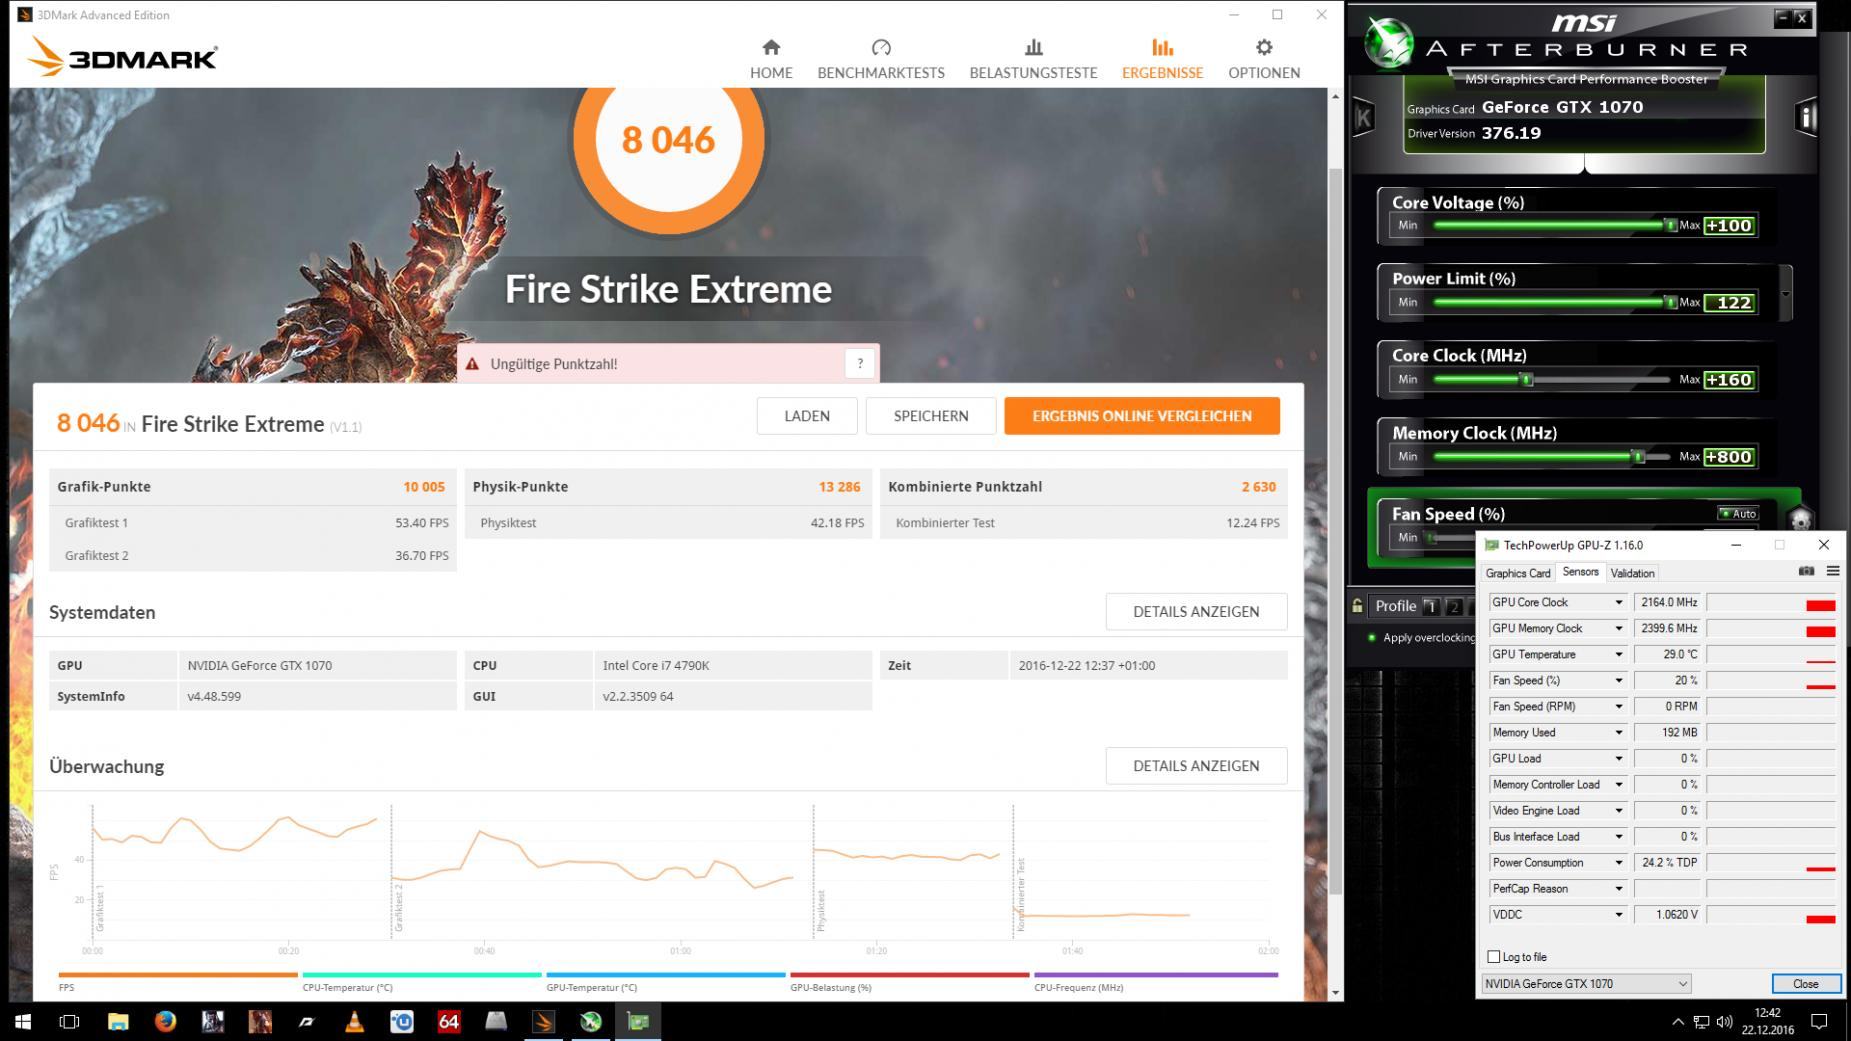Open the Afterburner info panel icon
1851x1041 pixels.
[1805, 117]
